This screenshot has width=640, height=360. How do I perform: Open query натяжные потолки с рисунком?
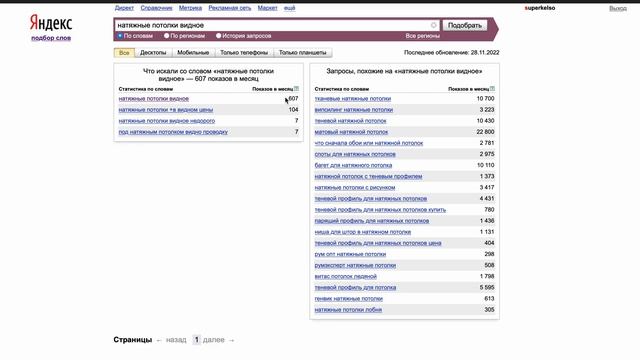[355, 187]
